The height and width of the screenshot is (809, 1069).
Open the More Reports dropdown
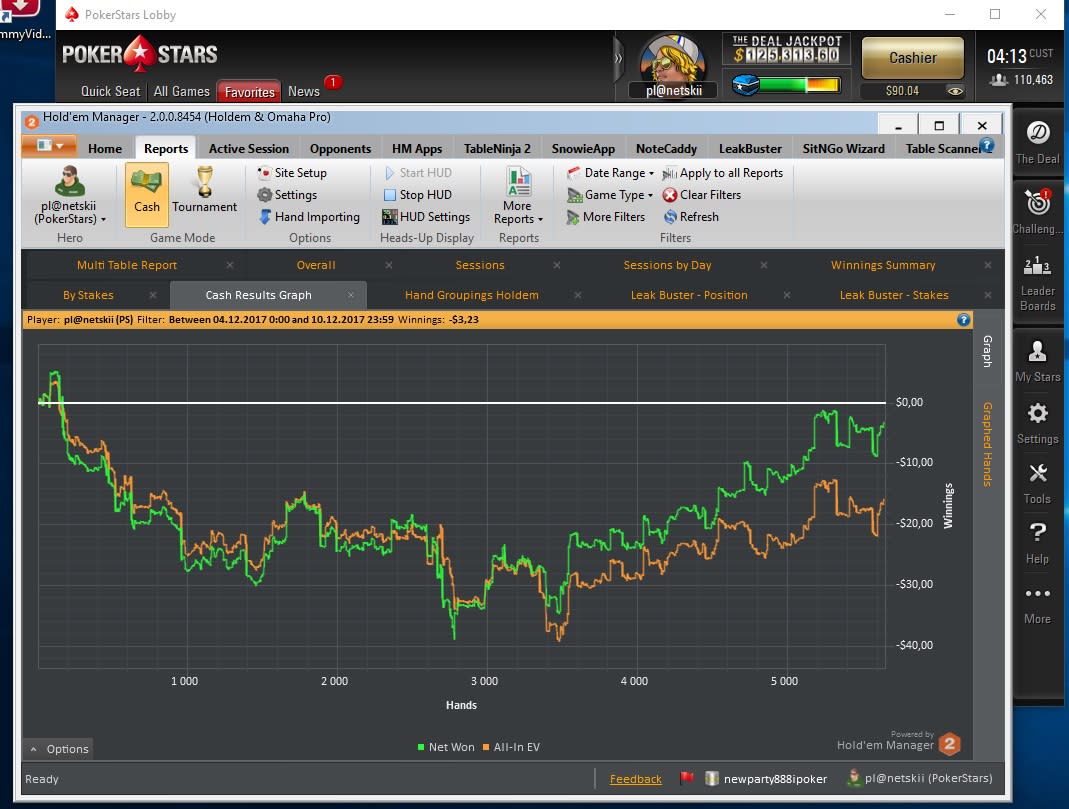(x=518, y=196)
